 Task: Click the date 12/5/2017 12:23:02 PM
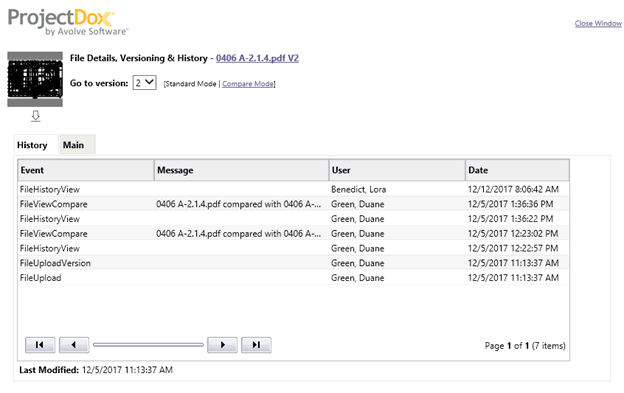(513, 233)
